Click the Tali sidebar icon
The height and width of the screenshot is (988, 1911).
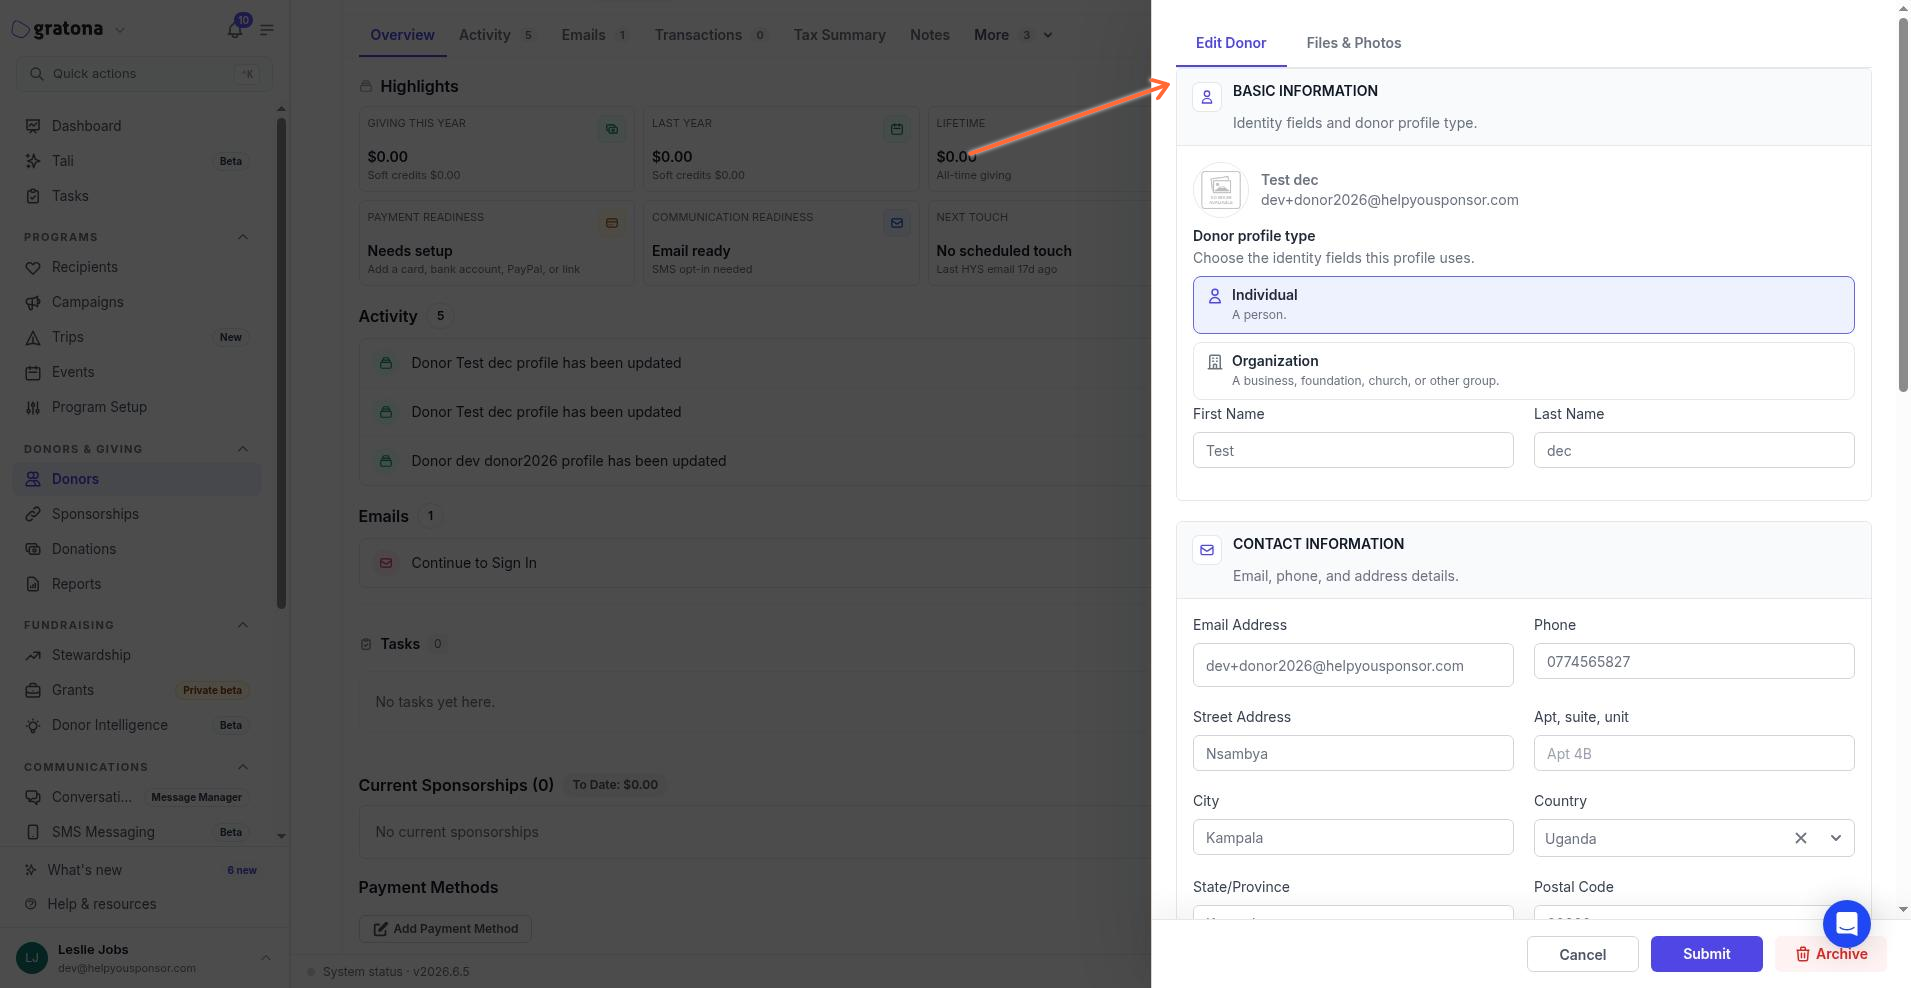[x=33, y=161]
